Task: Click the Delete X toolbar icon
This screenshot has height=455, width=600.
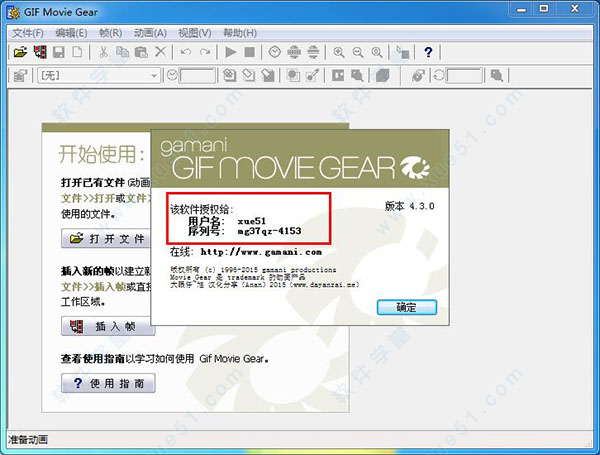Action: pos(161,52)
